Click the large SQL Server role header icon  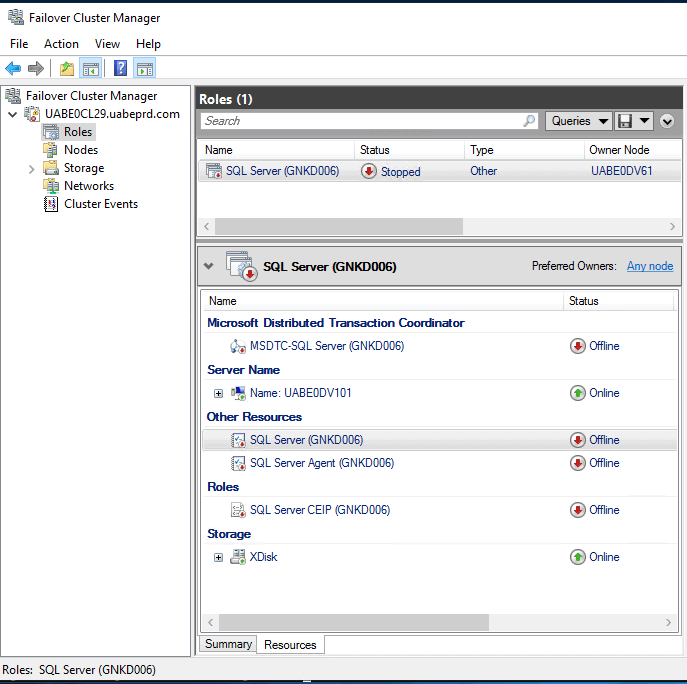[x=241, y=266]
